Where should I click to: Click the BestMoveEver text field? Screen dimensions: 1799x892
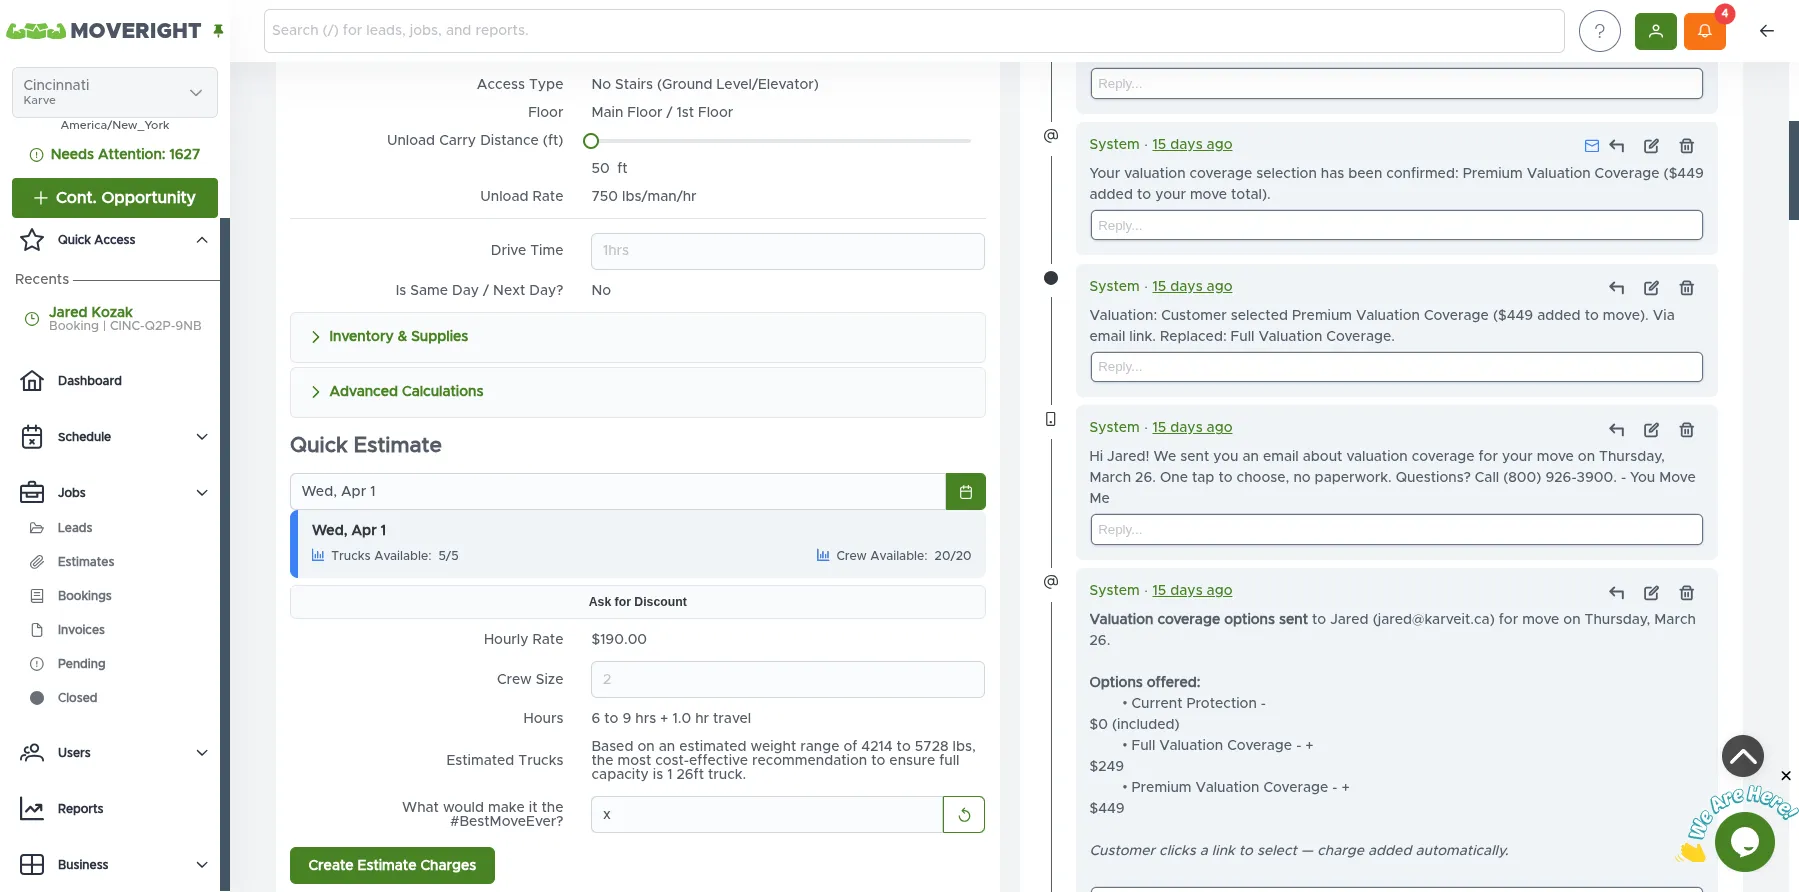[x=767, y=815]
